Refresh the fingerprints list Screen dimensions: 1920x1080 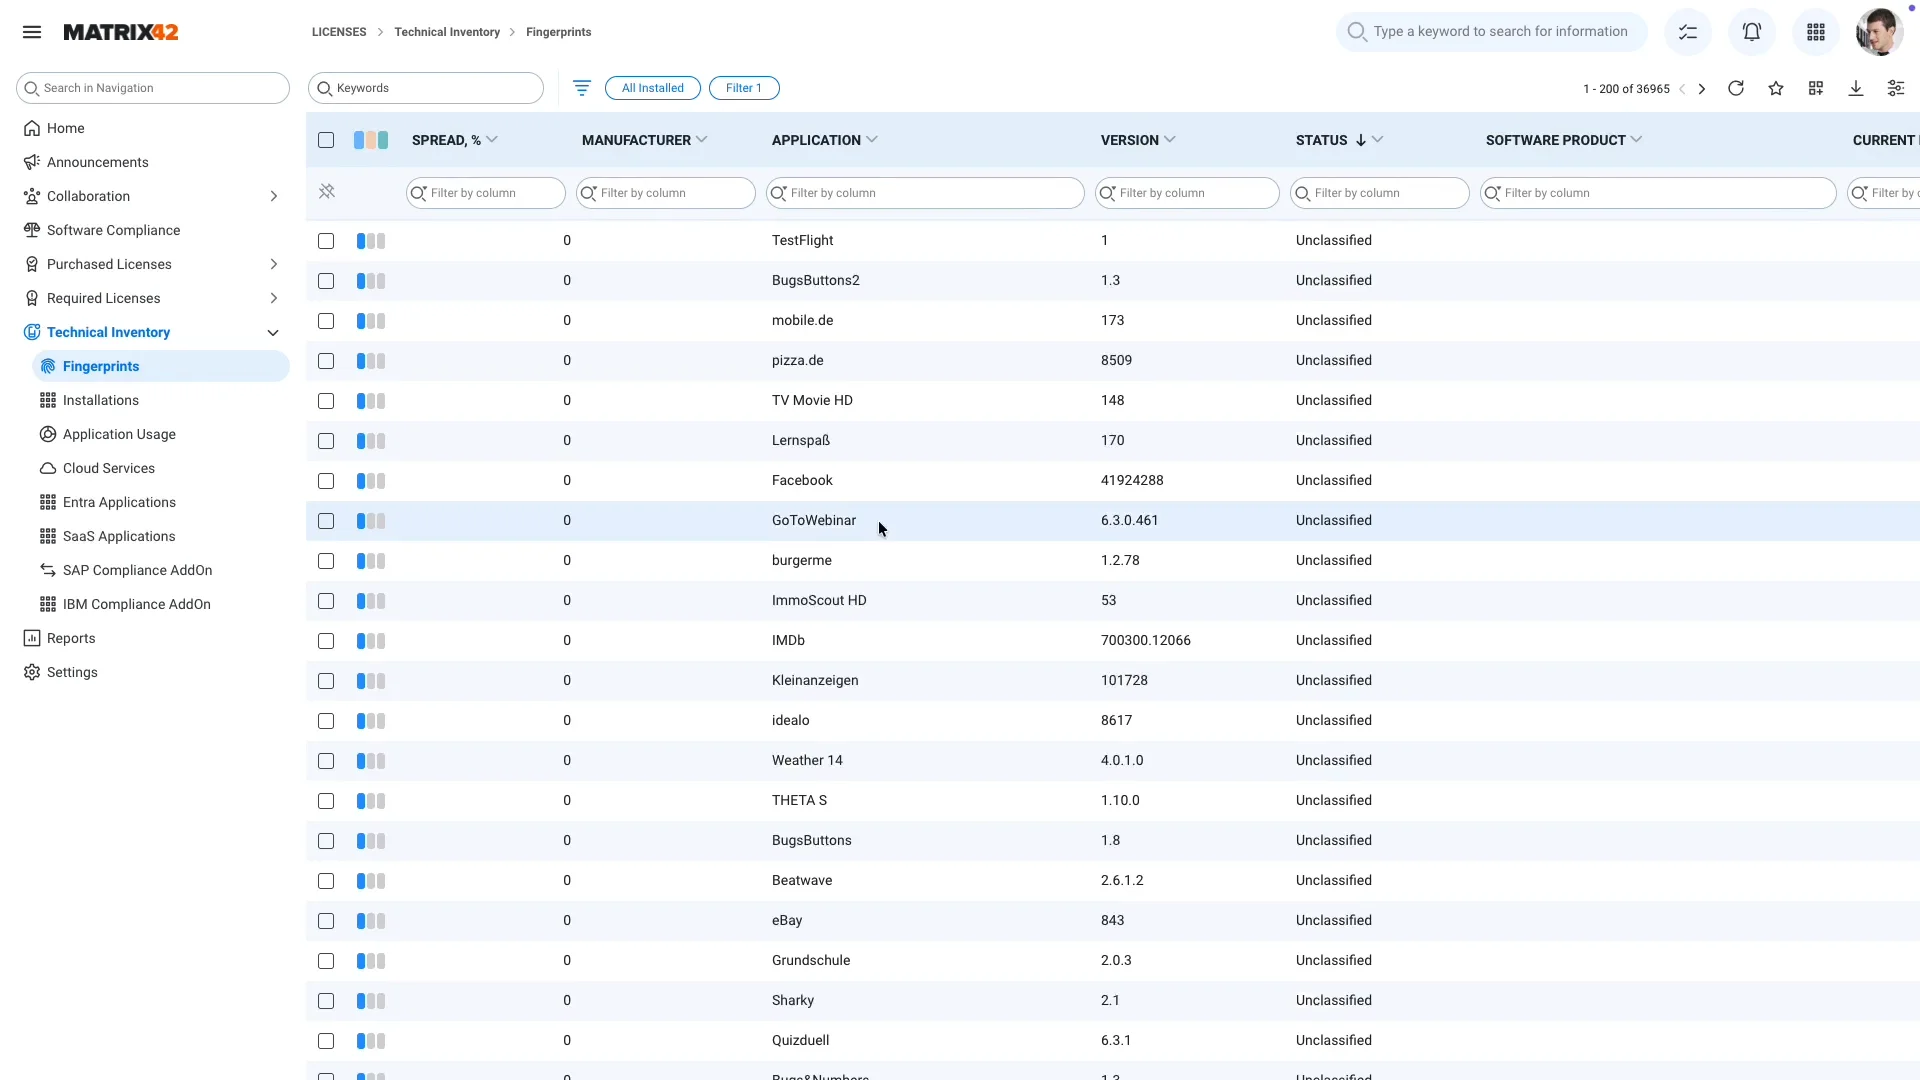[1736, 88]
